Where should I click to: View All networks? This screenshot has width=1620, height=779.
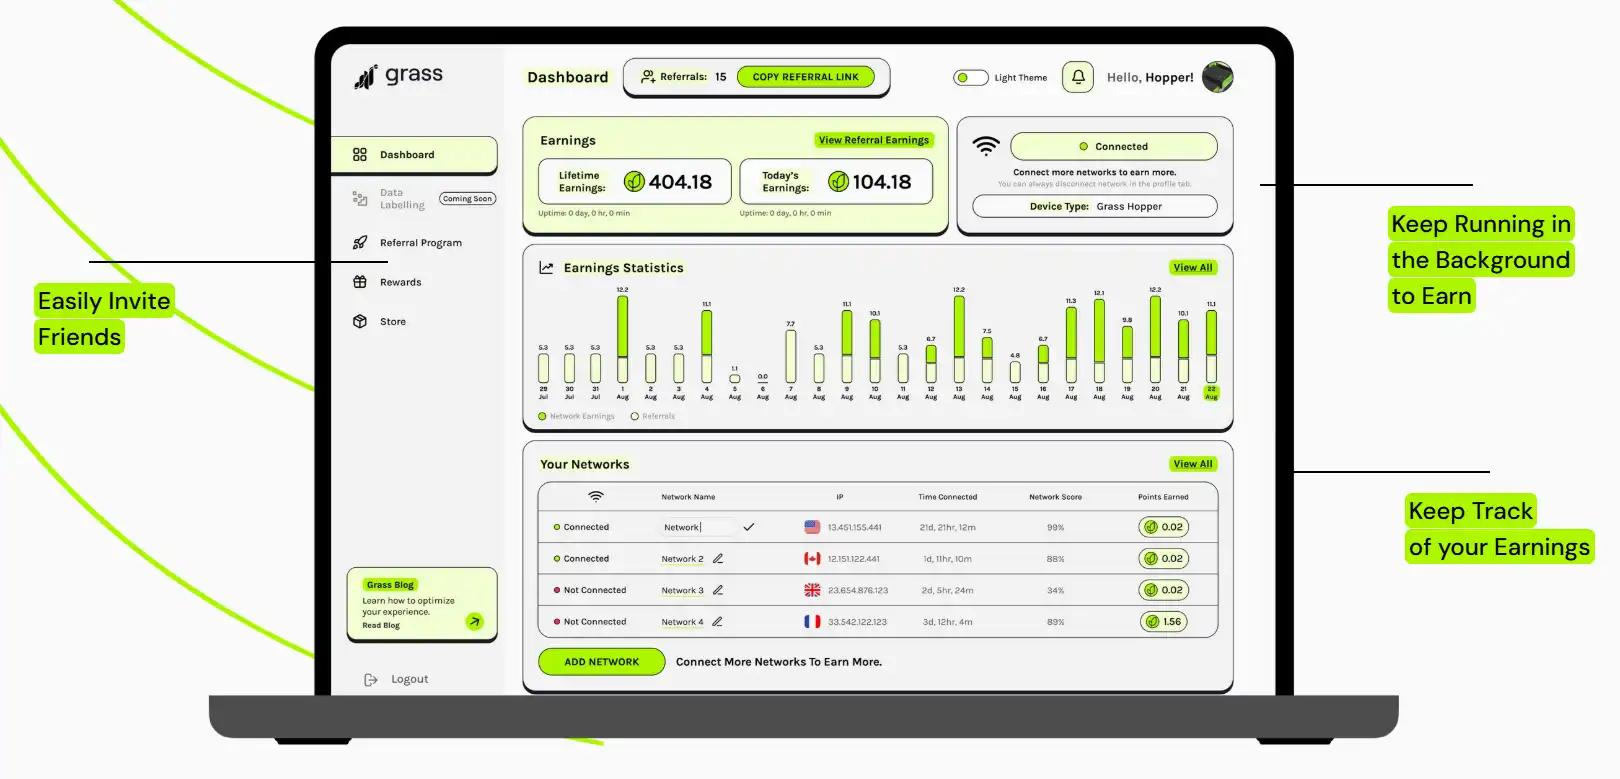pos(1193,464)
